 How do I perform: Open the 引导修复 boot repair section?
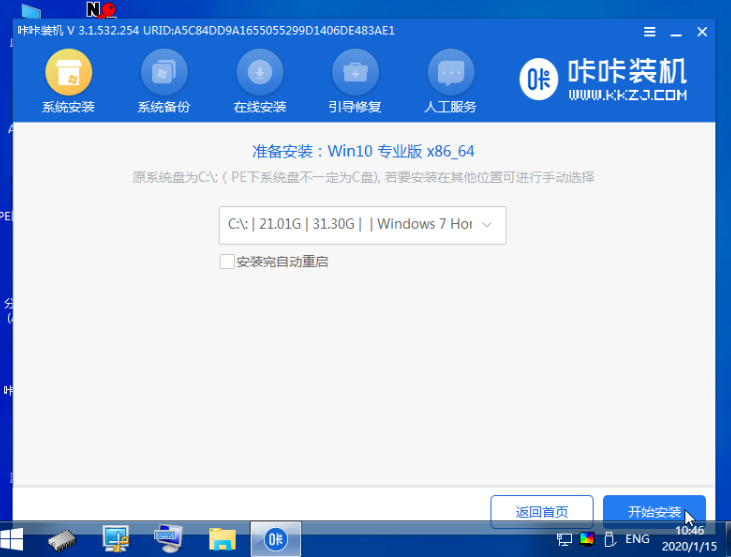(x=355, y=82)
